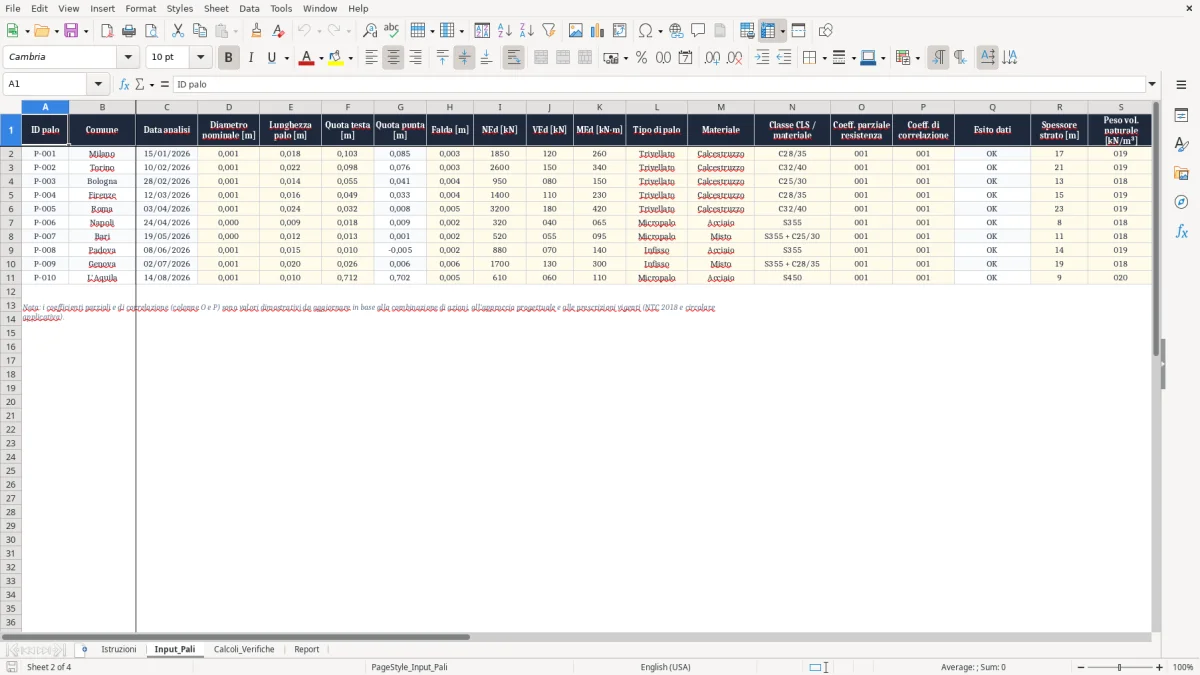Click the Spelling check icon
This screenshot has height=675, width=1200.
click(392, 31)
